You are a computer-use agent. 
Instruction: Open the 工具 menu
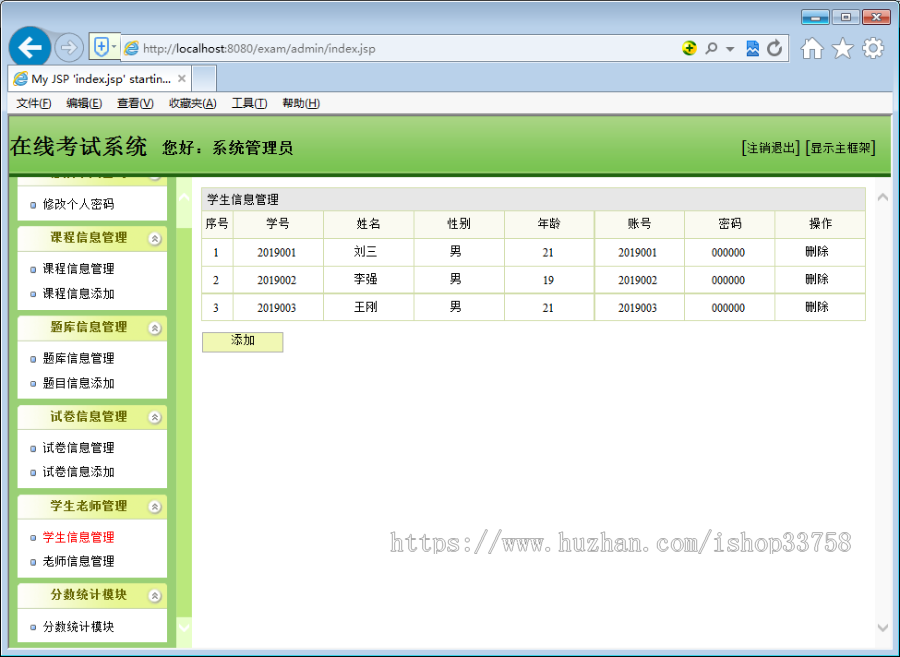pyautogui.click(x=249, y=103)
